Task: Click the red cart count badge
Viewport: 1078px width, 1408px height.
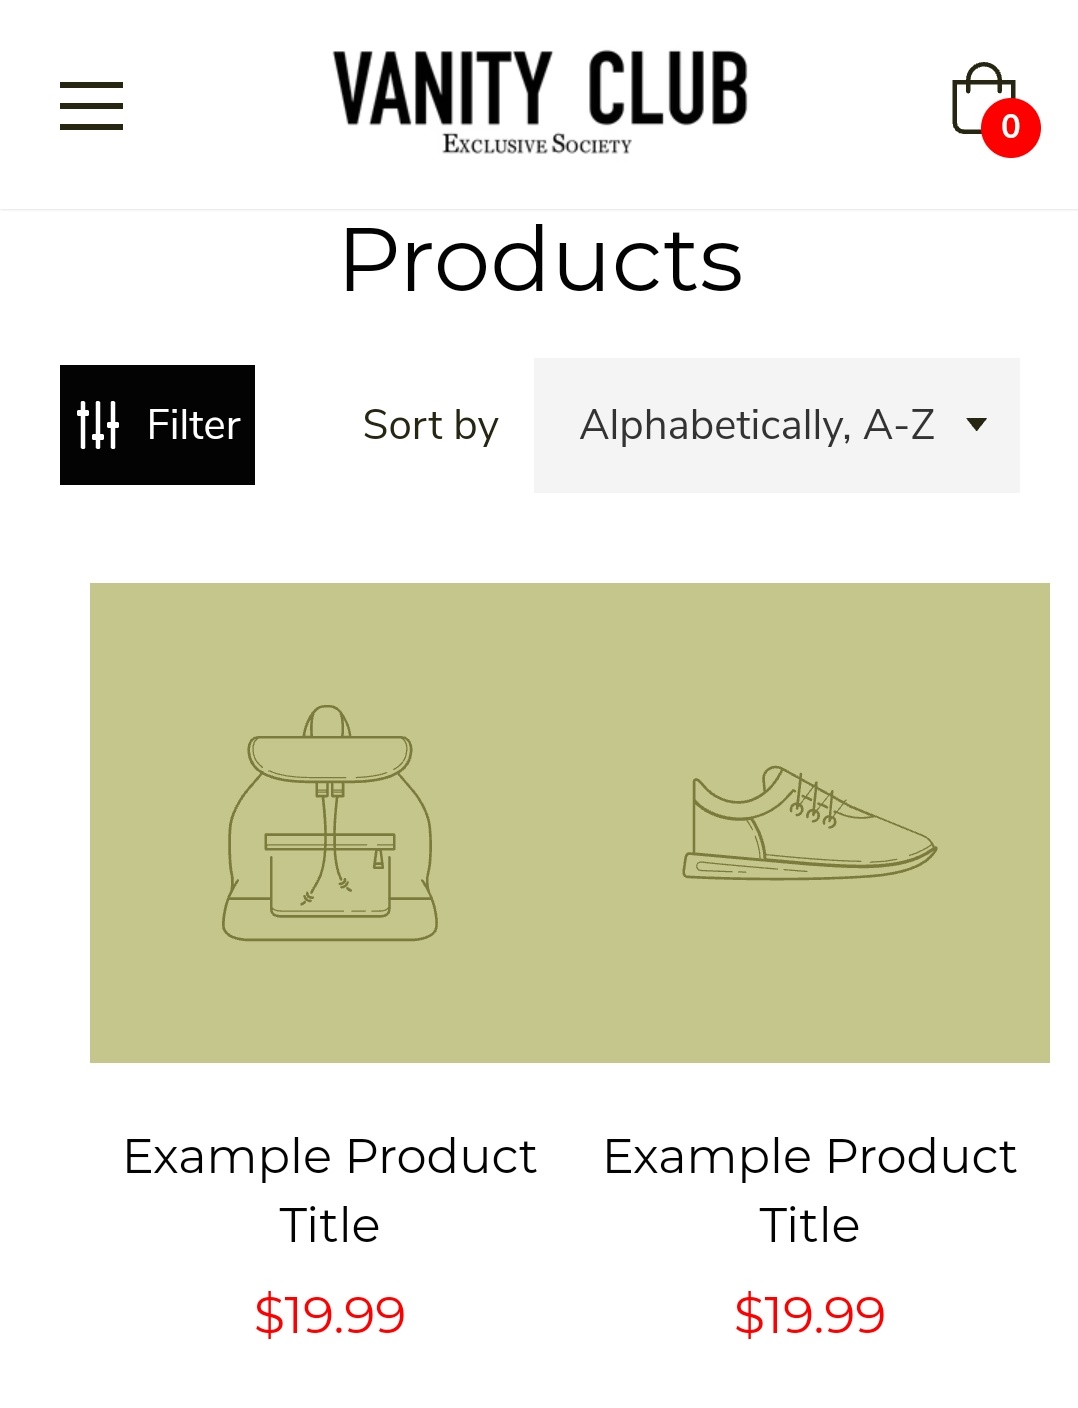Action: coord(1011,128)
